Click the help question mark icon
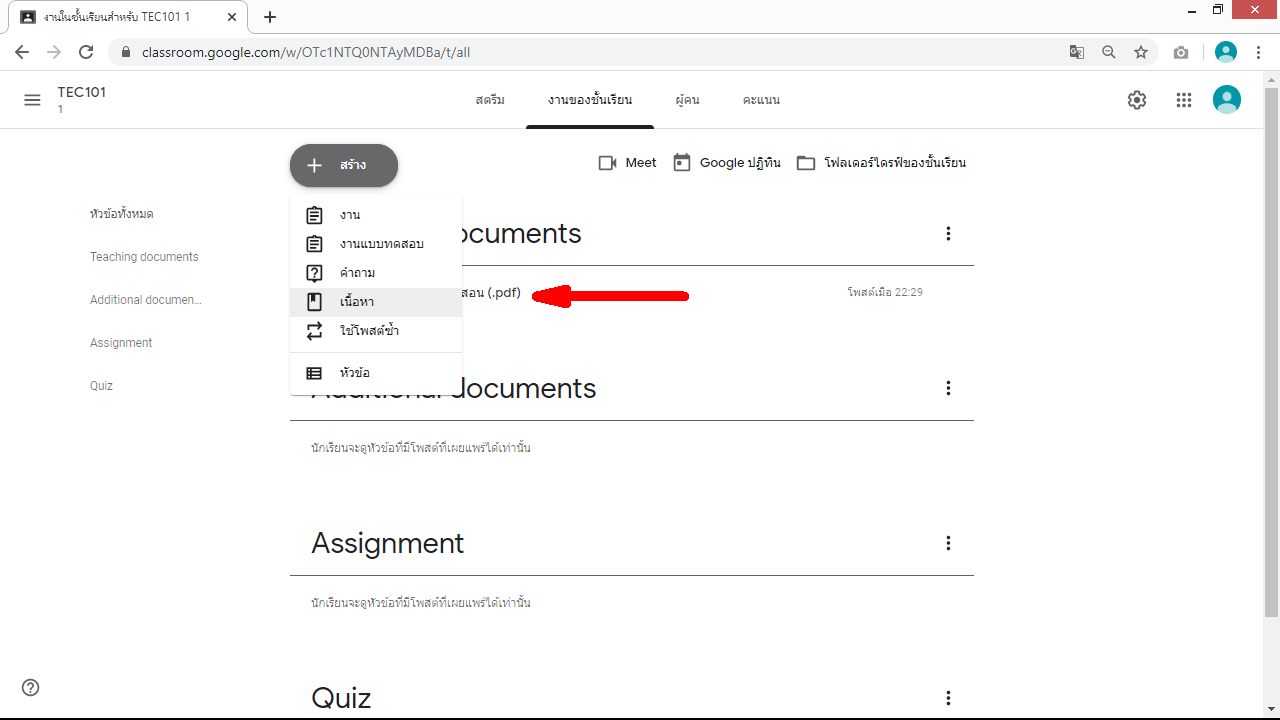 pyautogui.click(x=31, y=687)
